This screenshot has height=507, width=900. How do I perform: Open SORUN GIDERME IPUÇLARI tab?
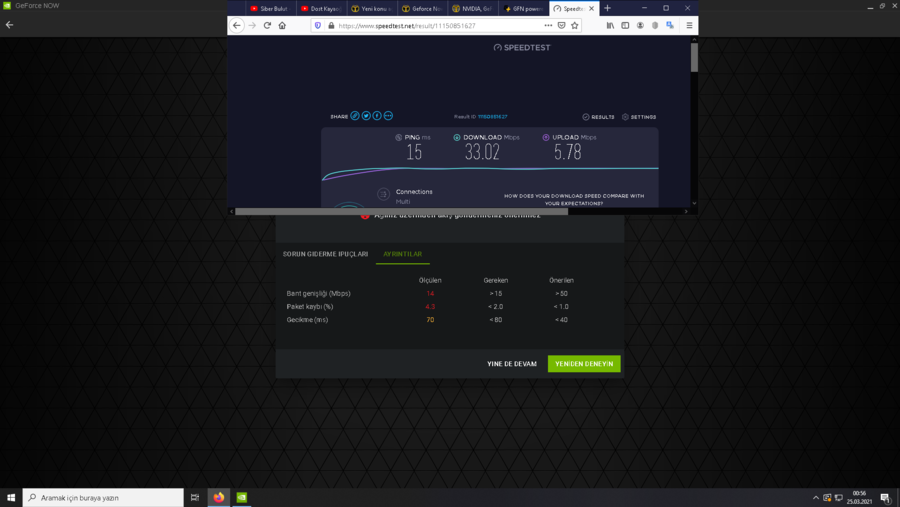pos(325,254)
